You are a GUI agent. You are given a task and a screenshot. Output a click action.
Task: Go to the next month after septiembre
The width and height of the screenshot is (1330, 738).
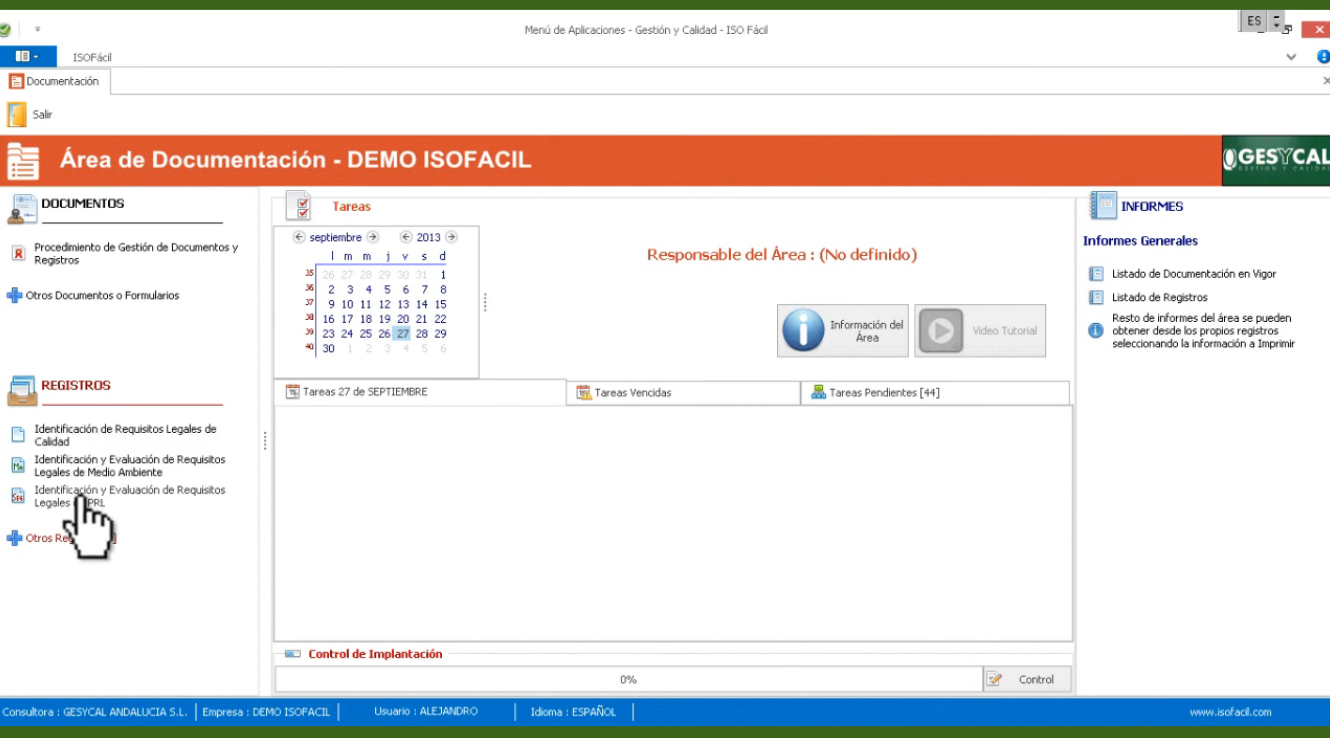[x=373, y=238]
